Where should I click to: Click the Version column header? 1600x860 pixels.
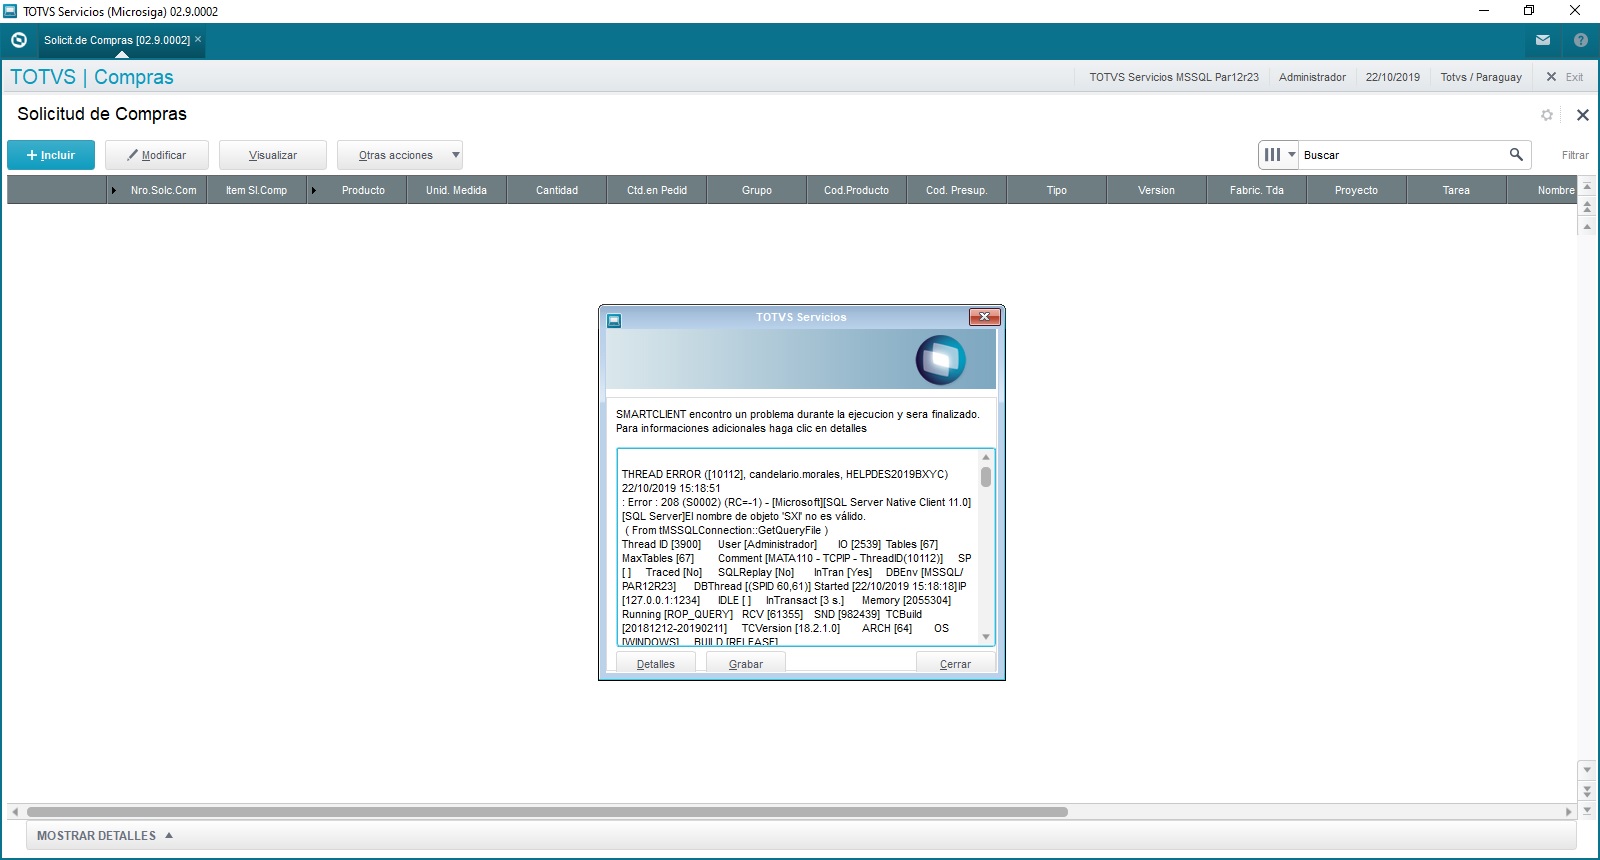(1157, 190)
